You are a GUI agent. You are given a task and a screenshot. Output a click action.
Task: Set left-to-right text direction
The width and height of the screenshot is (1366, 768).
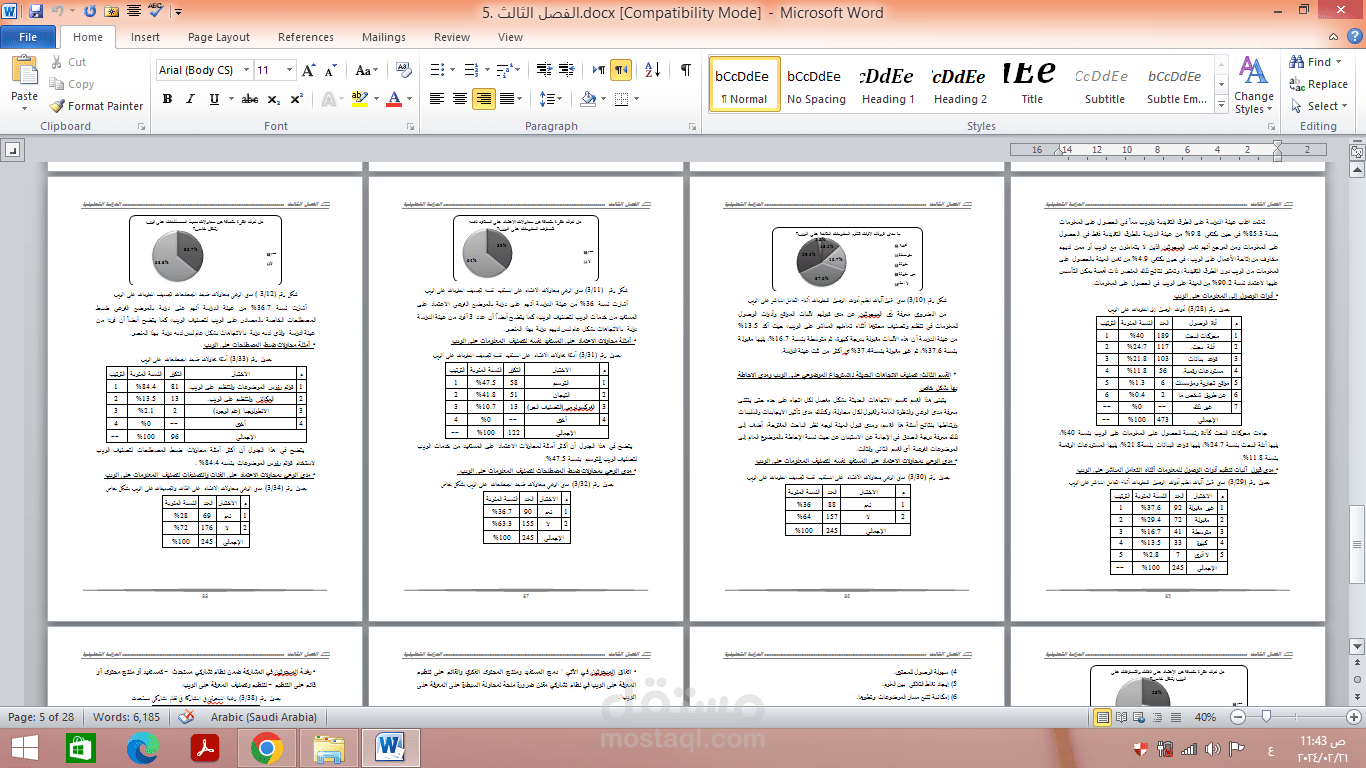click(597, 70)
